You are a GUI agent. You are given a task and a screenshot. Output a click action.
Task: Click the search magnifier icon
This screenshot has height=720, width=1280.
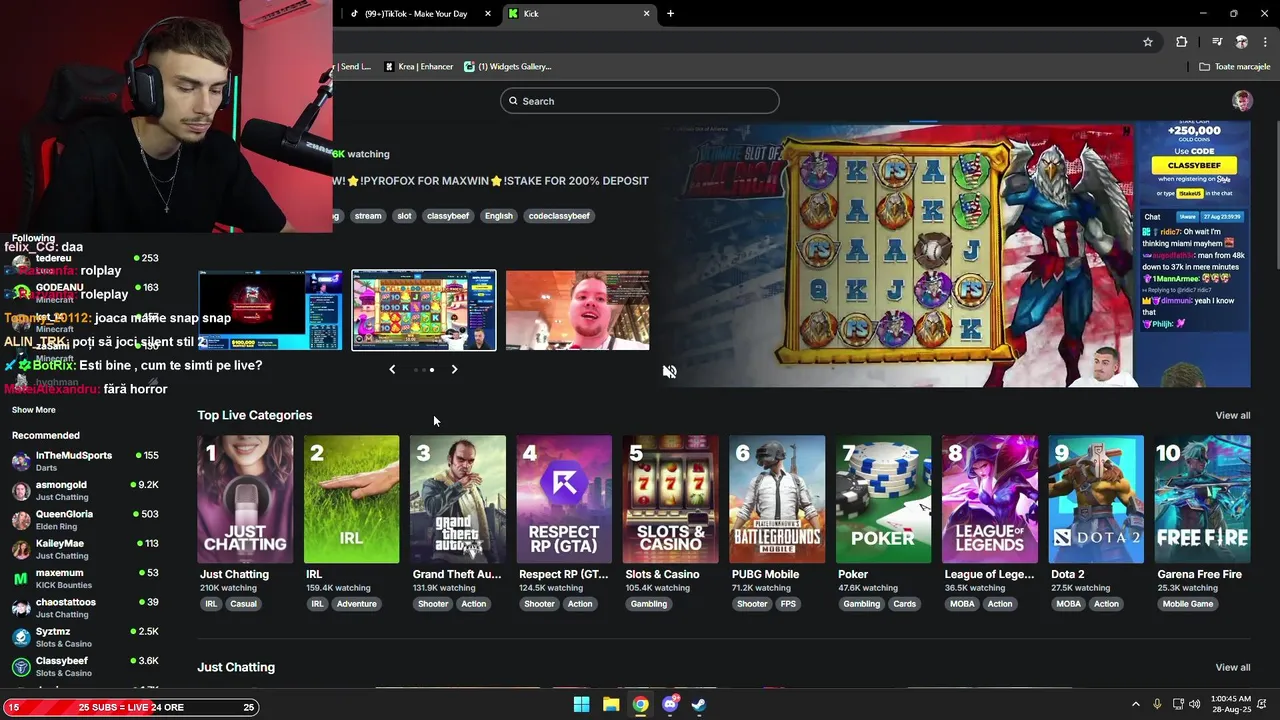pos(513,101)
